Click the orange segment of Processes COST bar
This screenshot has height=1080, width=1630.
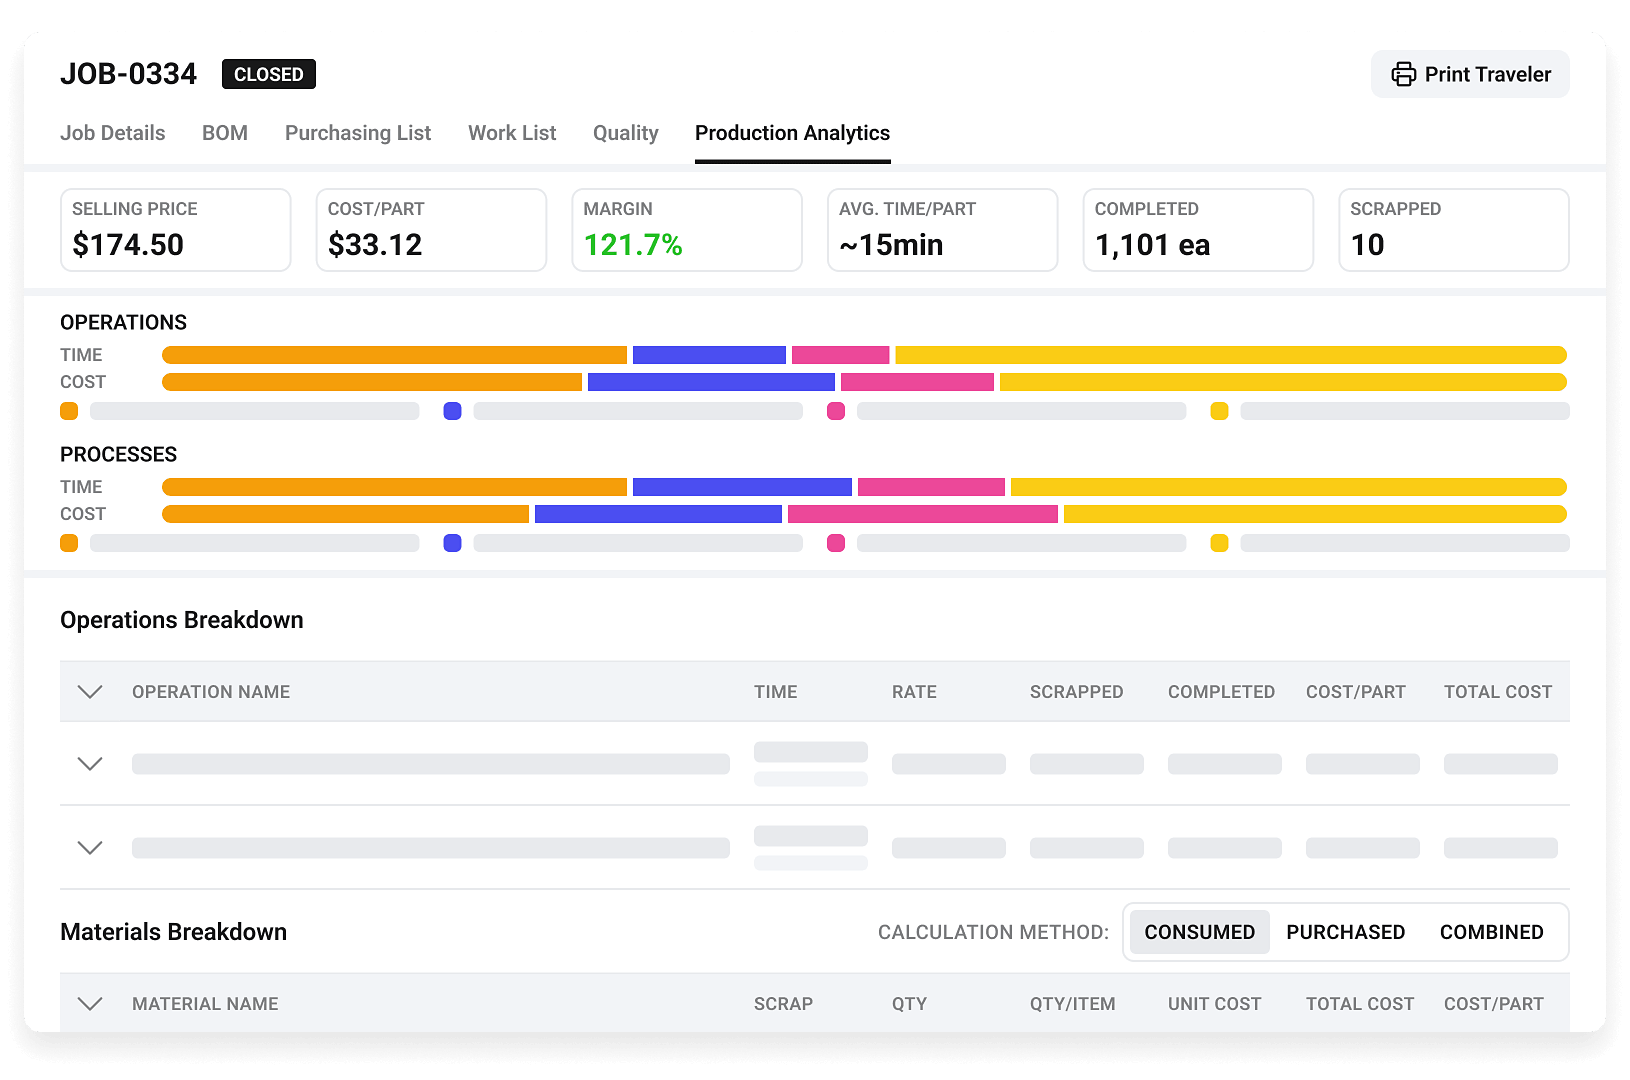(x=345, y=514)
